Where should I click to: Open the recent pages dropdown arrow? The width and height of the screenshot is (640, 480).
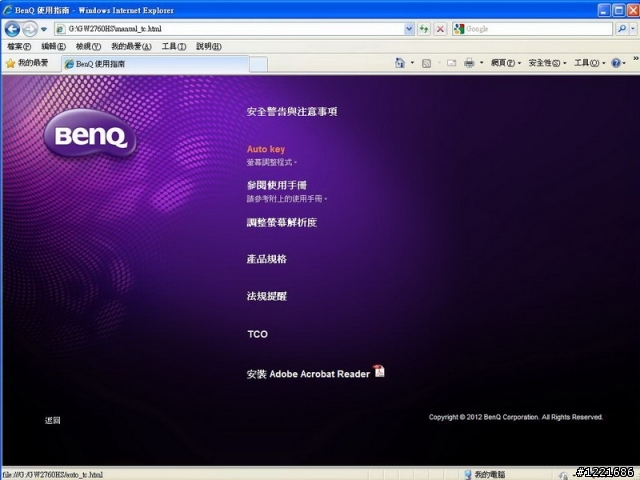(44, 29)
